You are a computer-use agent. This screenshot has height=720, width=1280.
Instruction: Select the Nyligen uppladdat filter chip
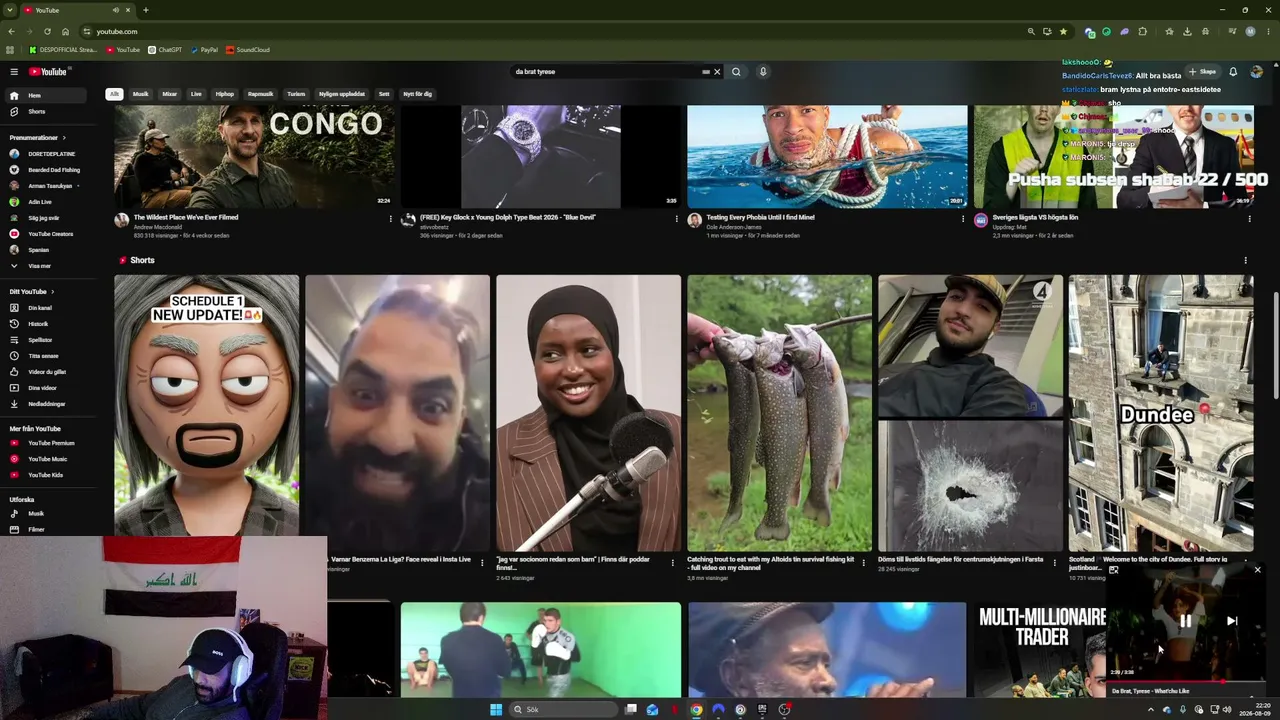(x=342, y=94)
